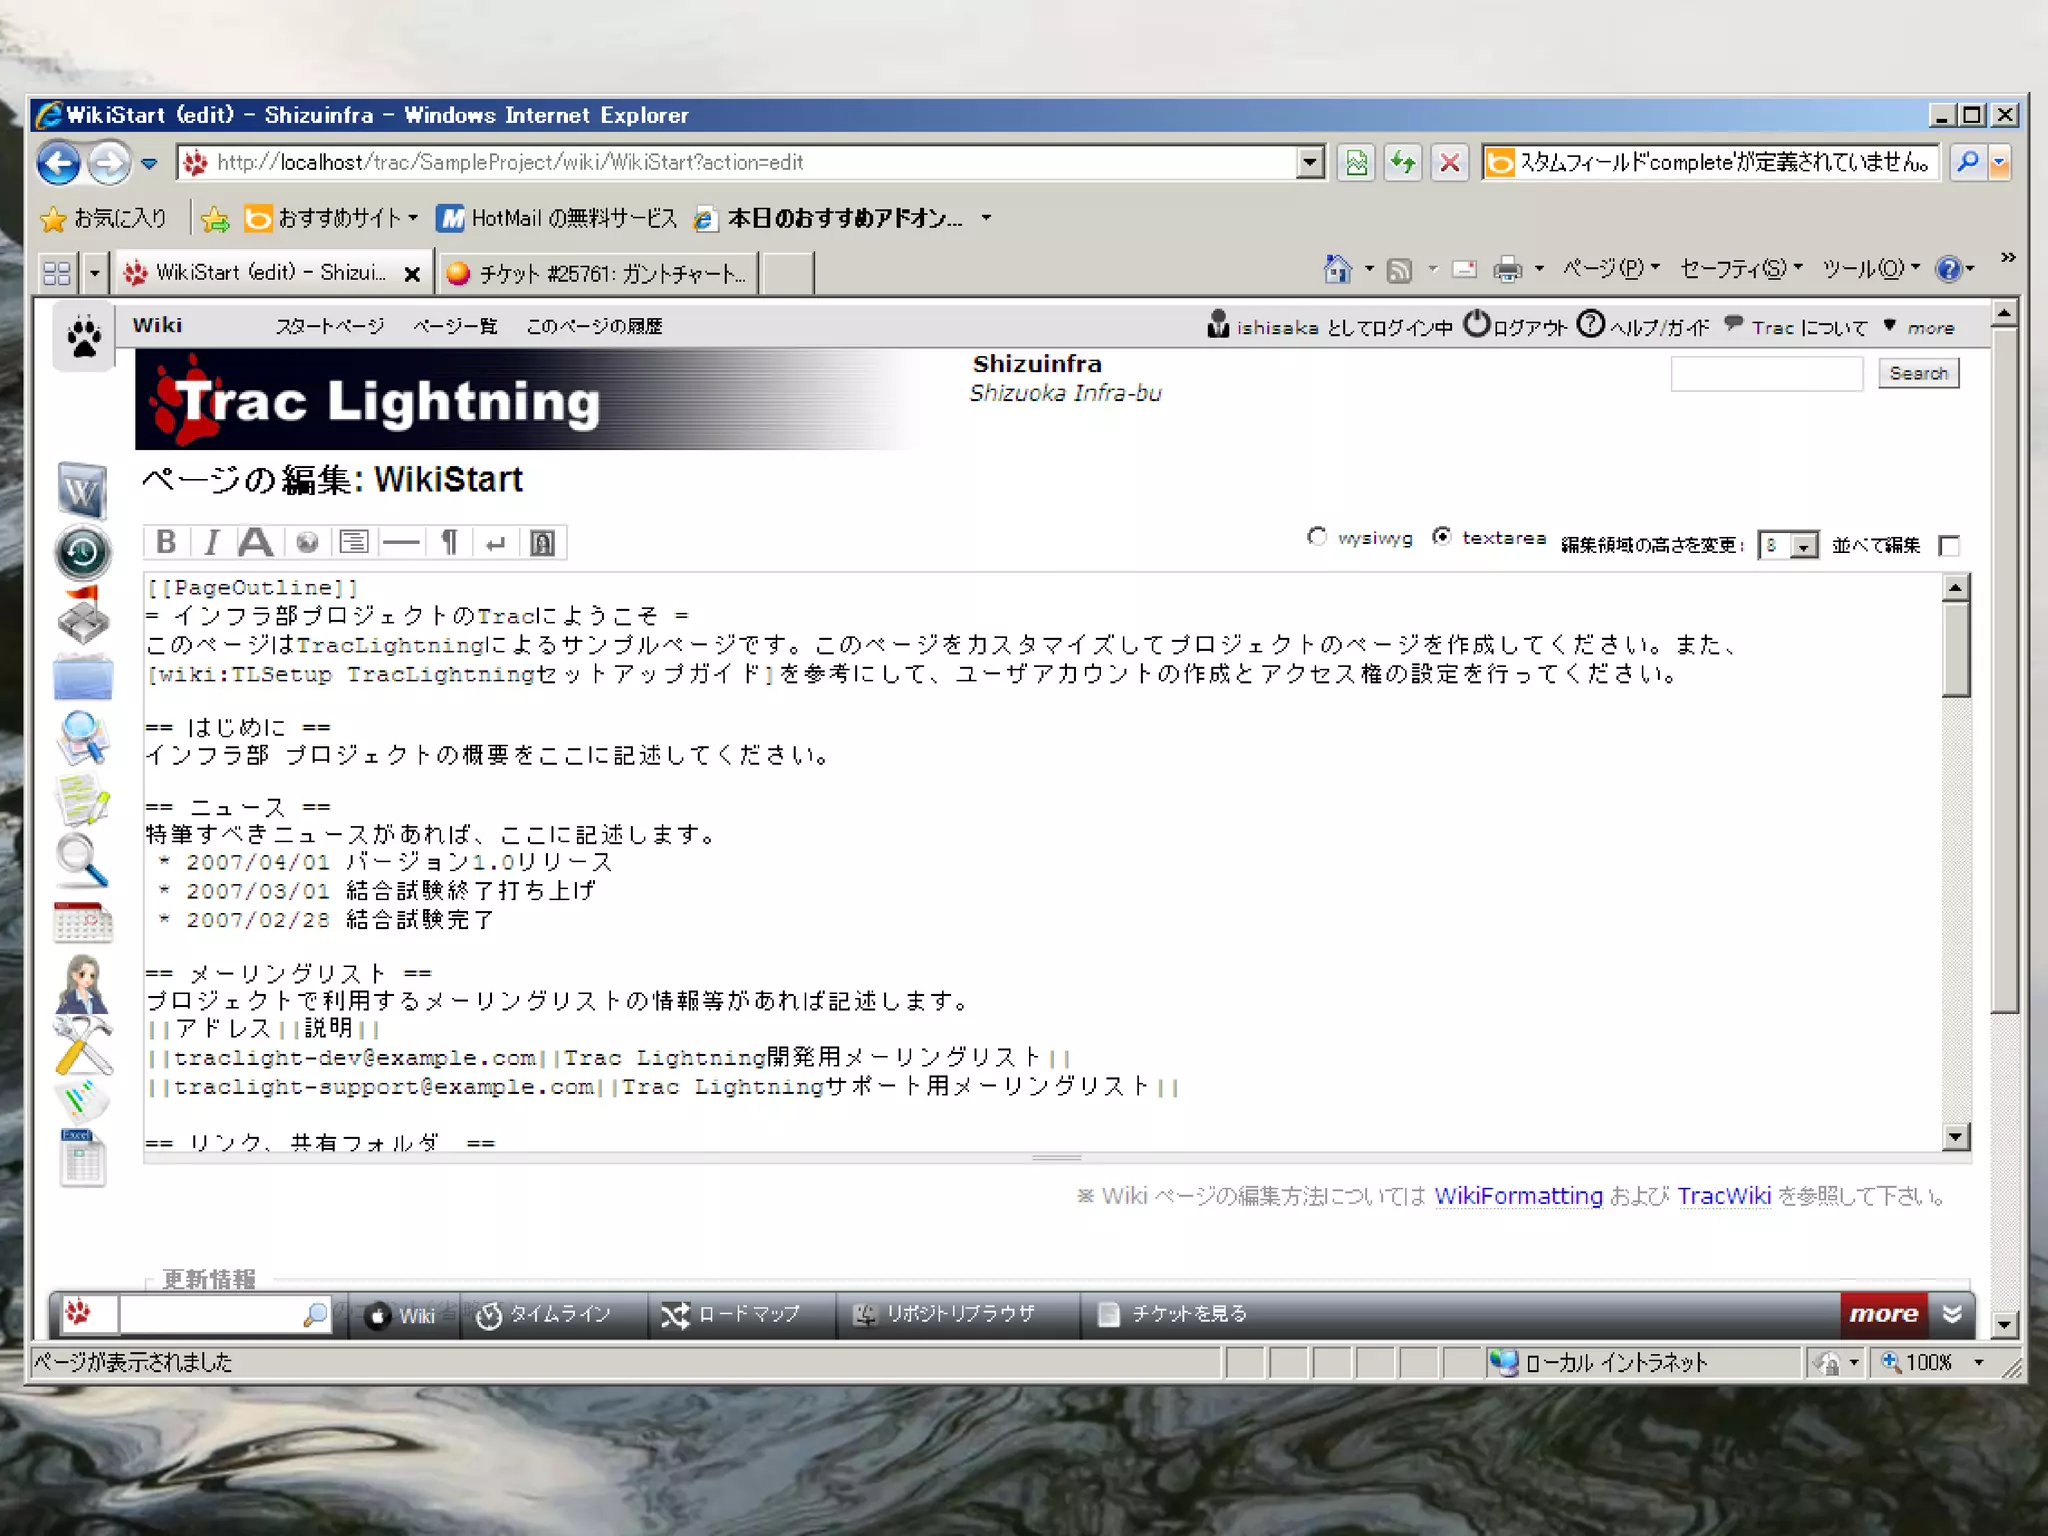Open the calendar icon in sidebar
Viewport: 2048px width, 1536px height.
coord(82,922)
